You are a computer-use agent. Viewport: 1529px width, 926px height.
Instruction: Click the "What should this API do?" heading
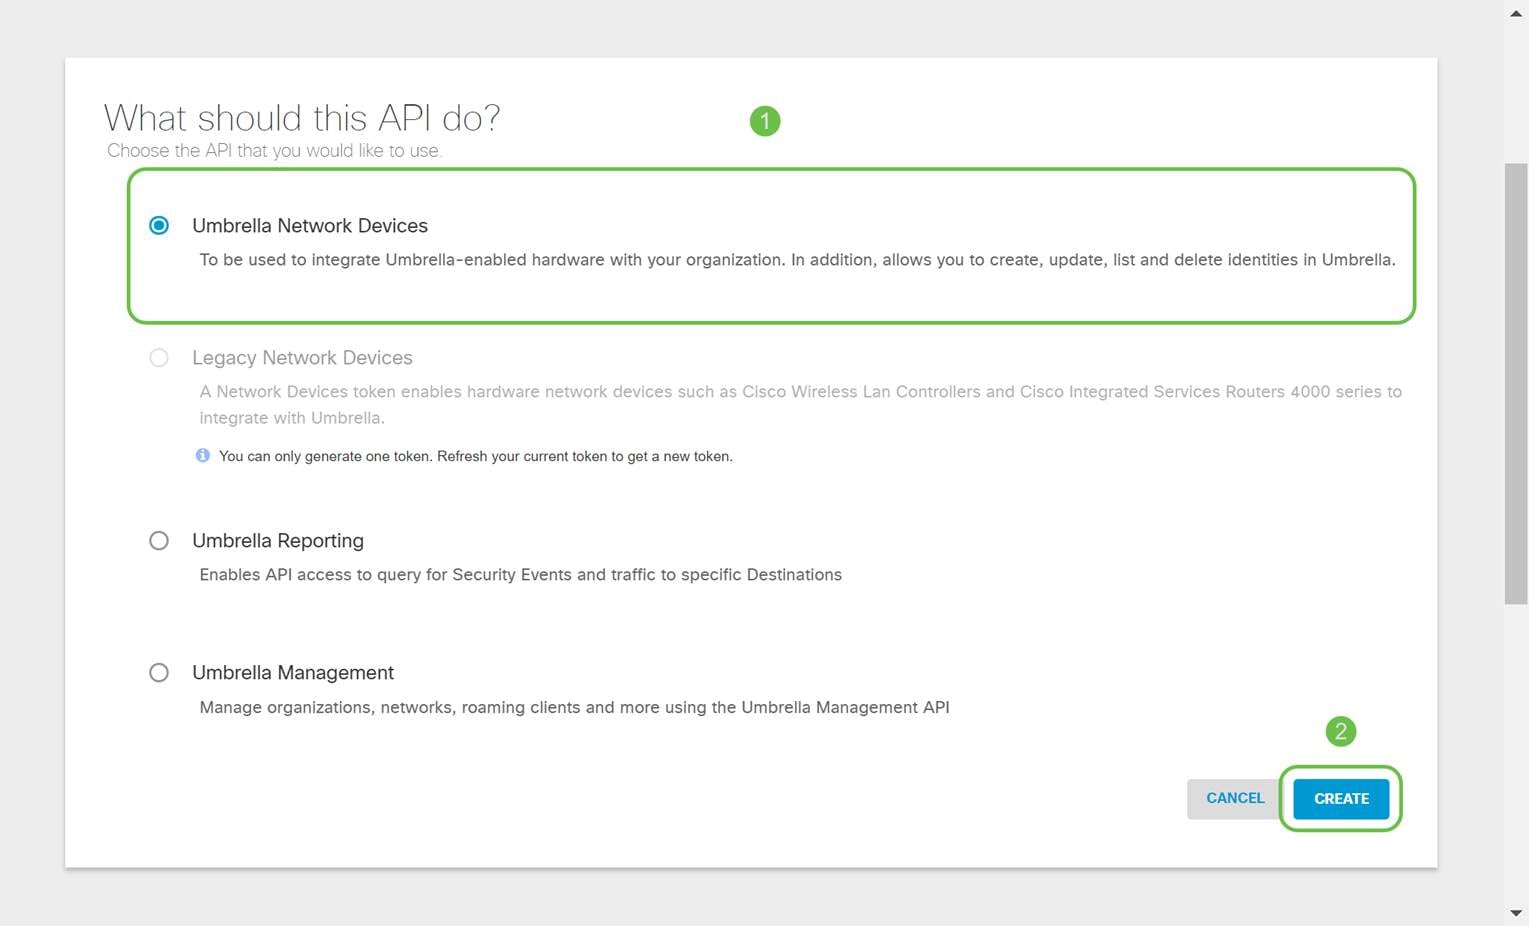[302, 118]
